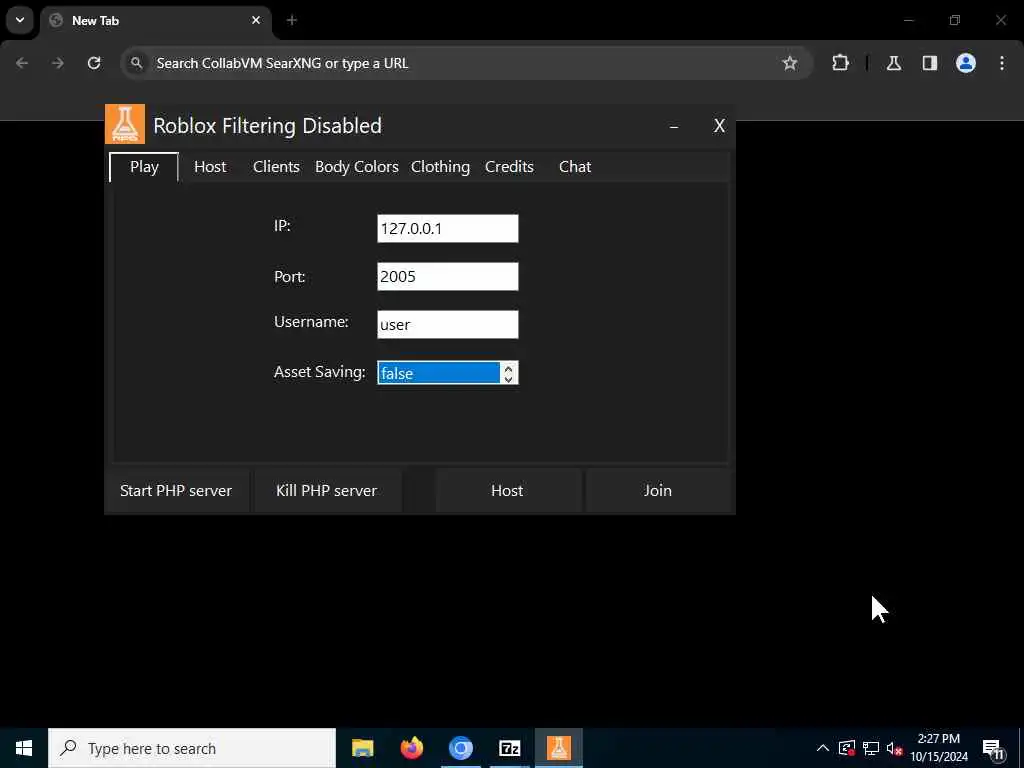Click the search icon in address bar
This screenshot has width=1024, height=768.
136,63
